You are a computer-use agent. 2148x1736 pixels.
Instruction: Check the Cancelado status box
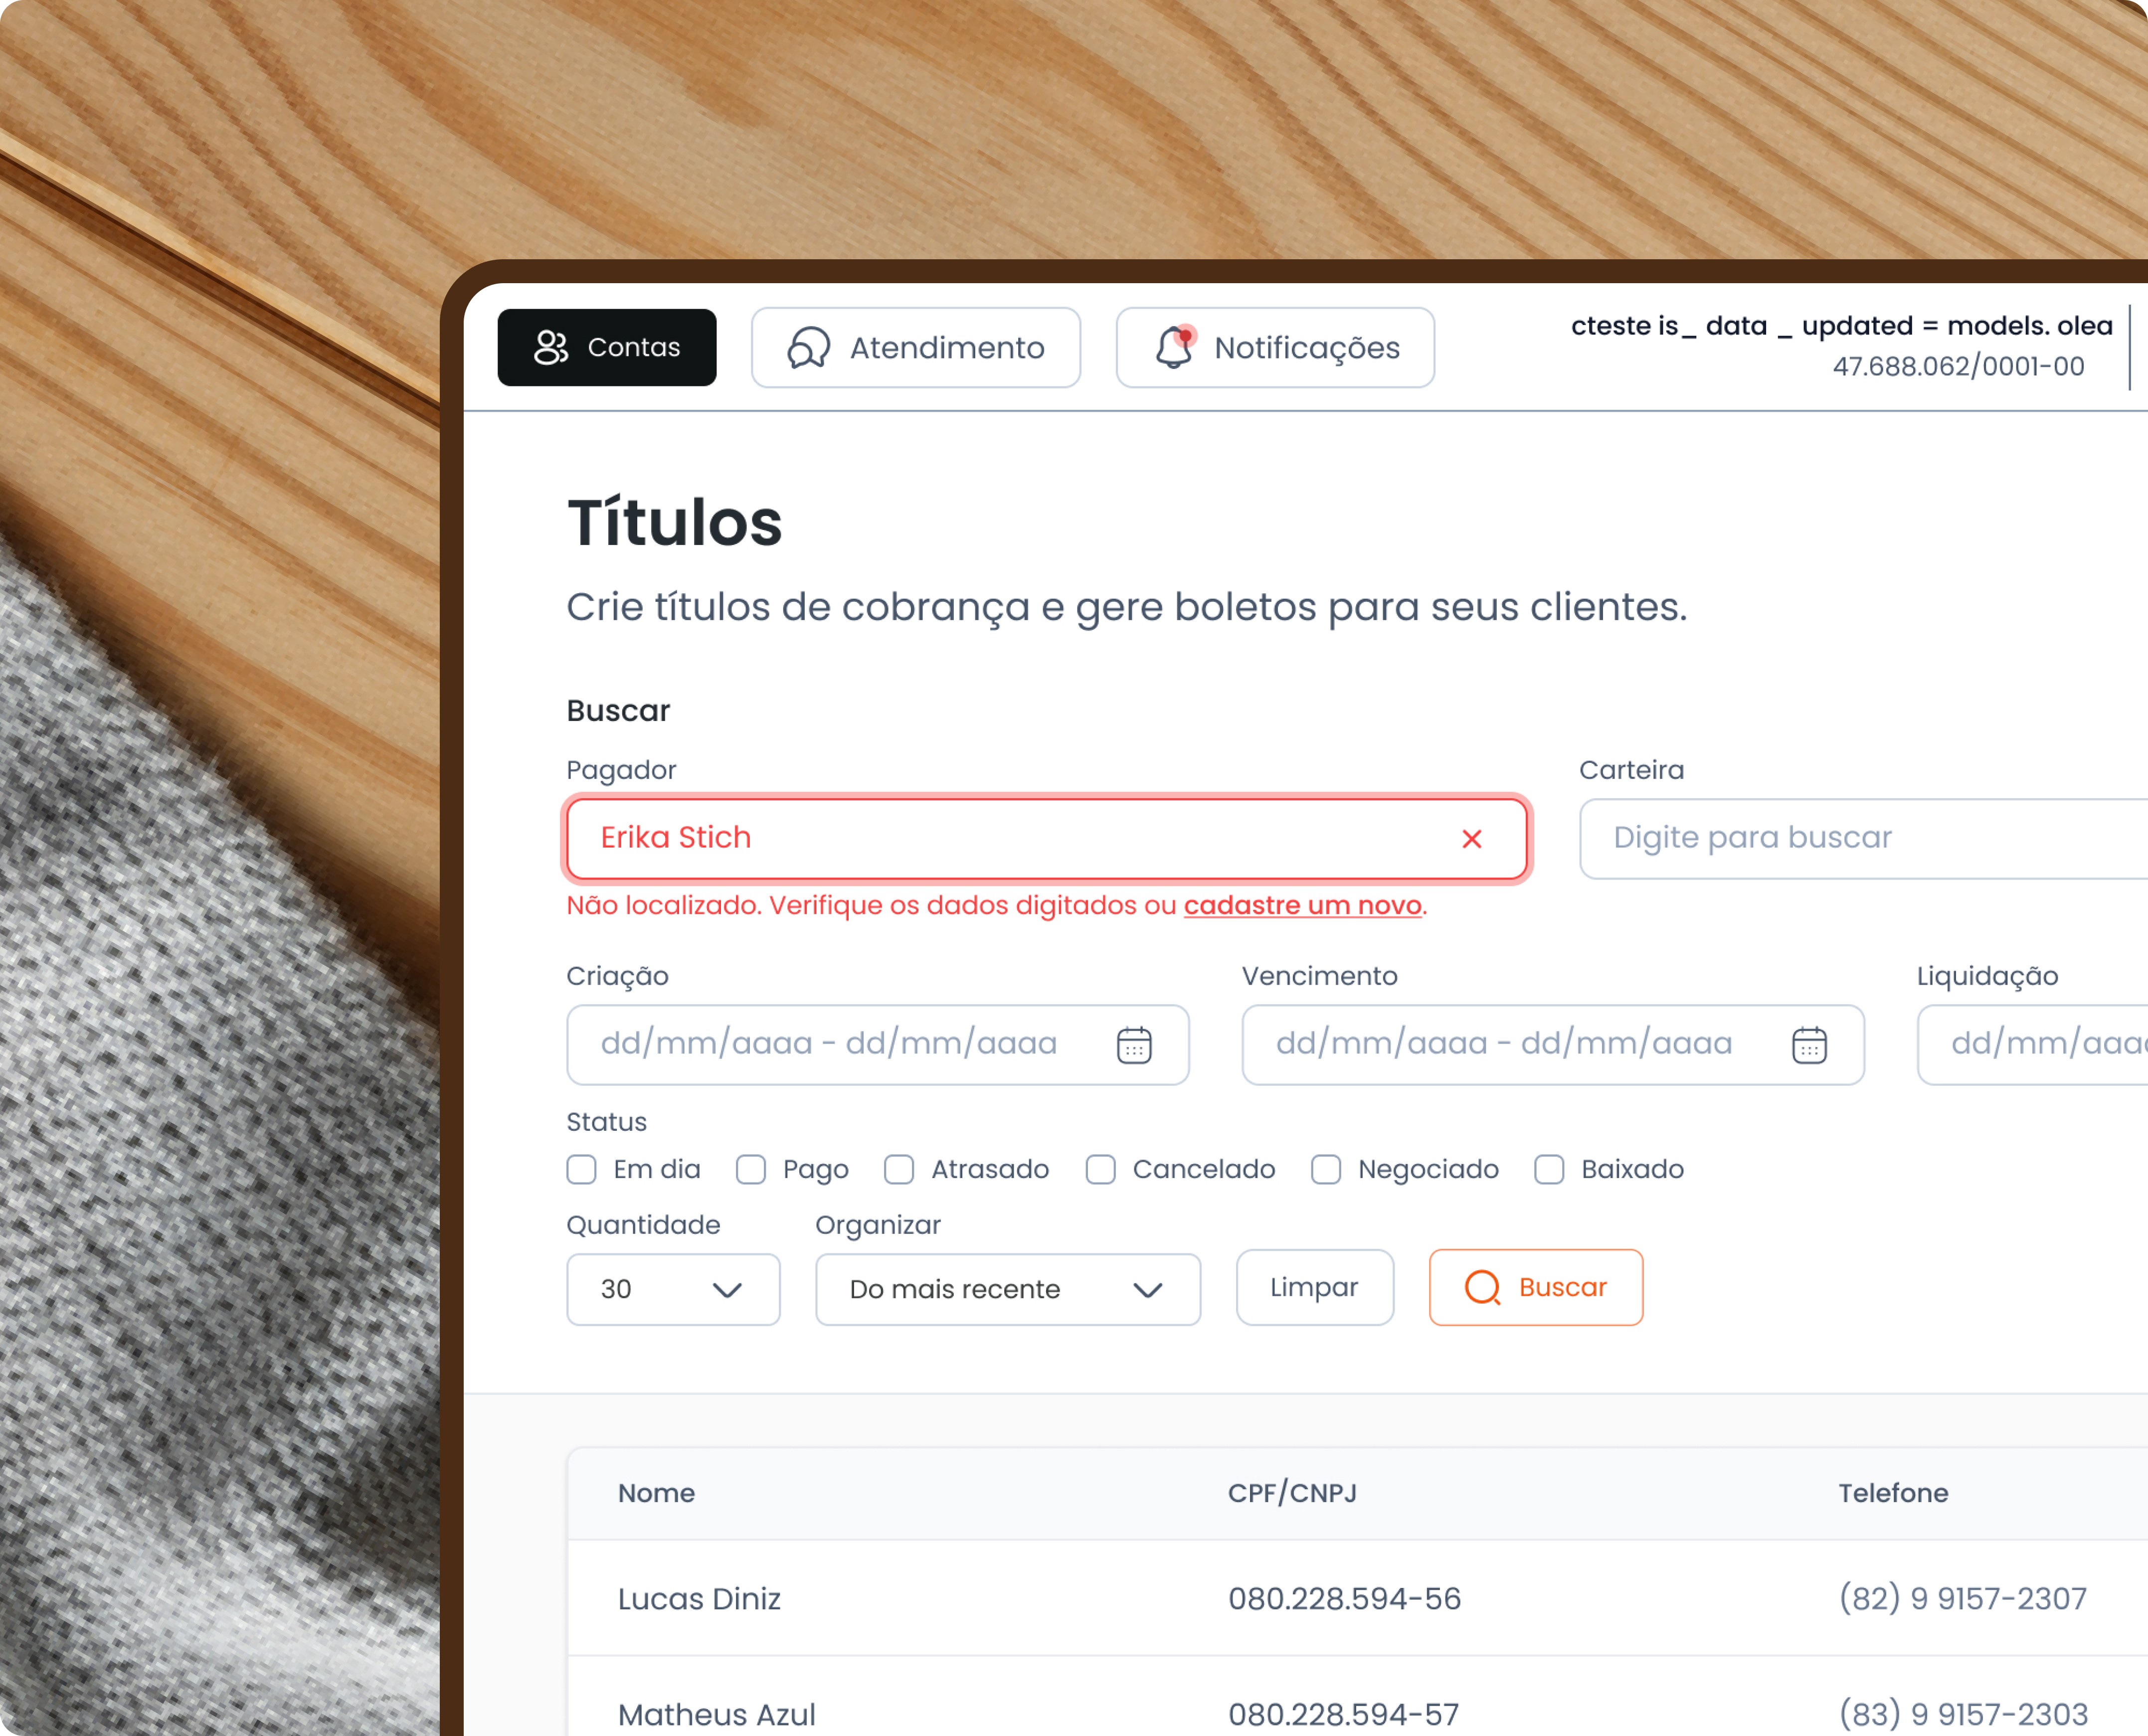(1101, 1169)
